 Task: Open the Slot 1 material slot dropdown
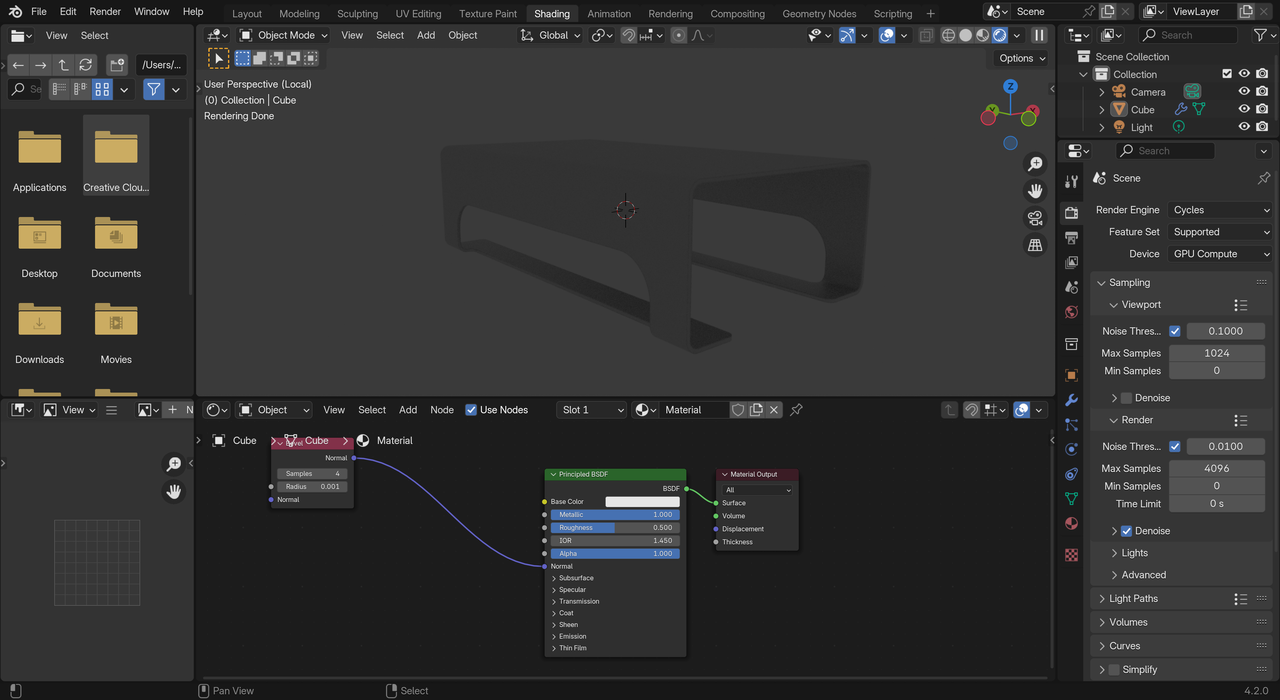(591, 410)
